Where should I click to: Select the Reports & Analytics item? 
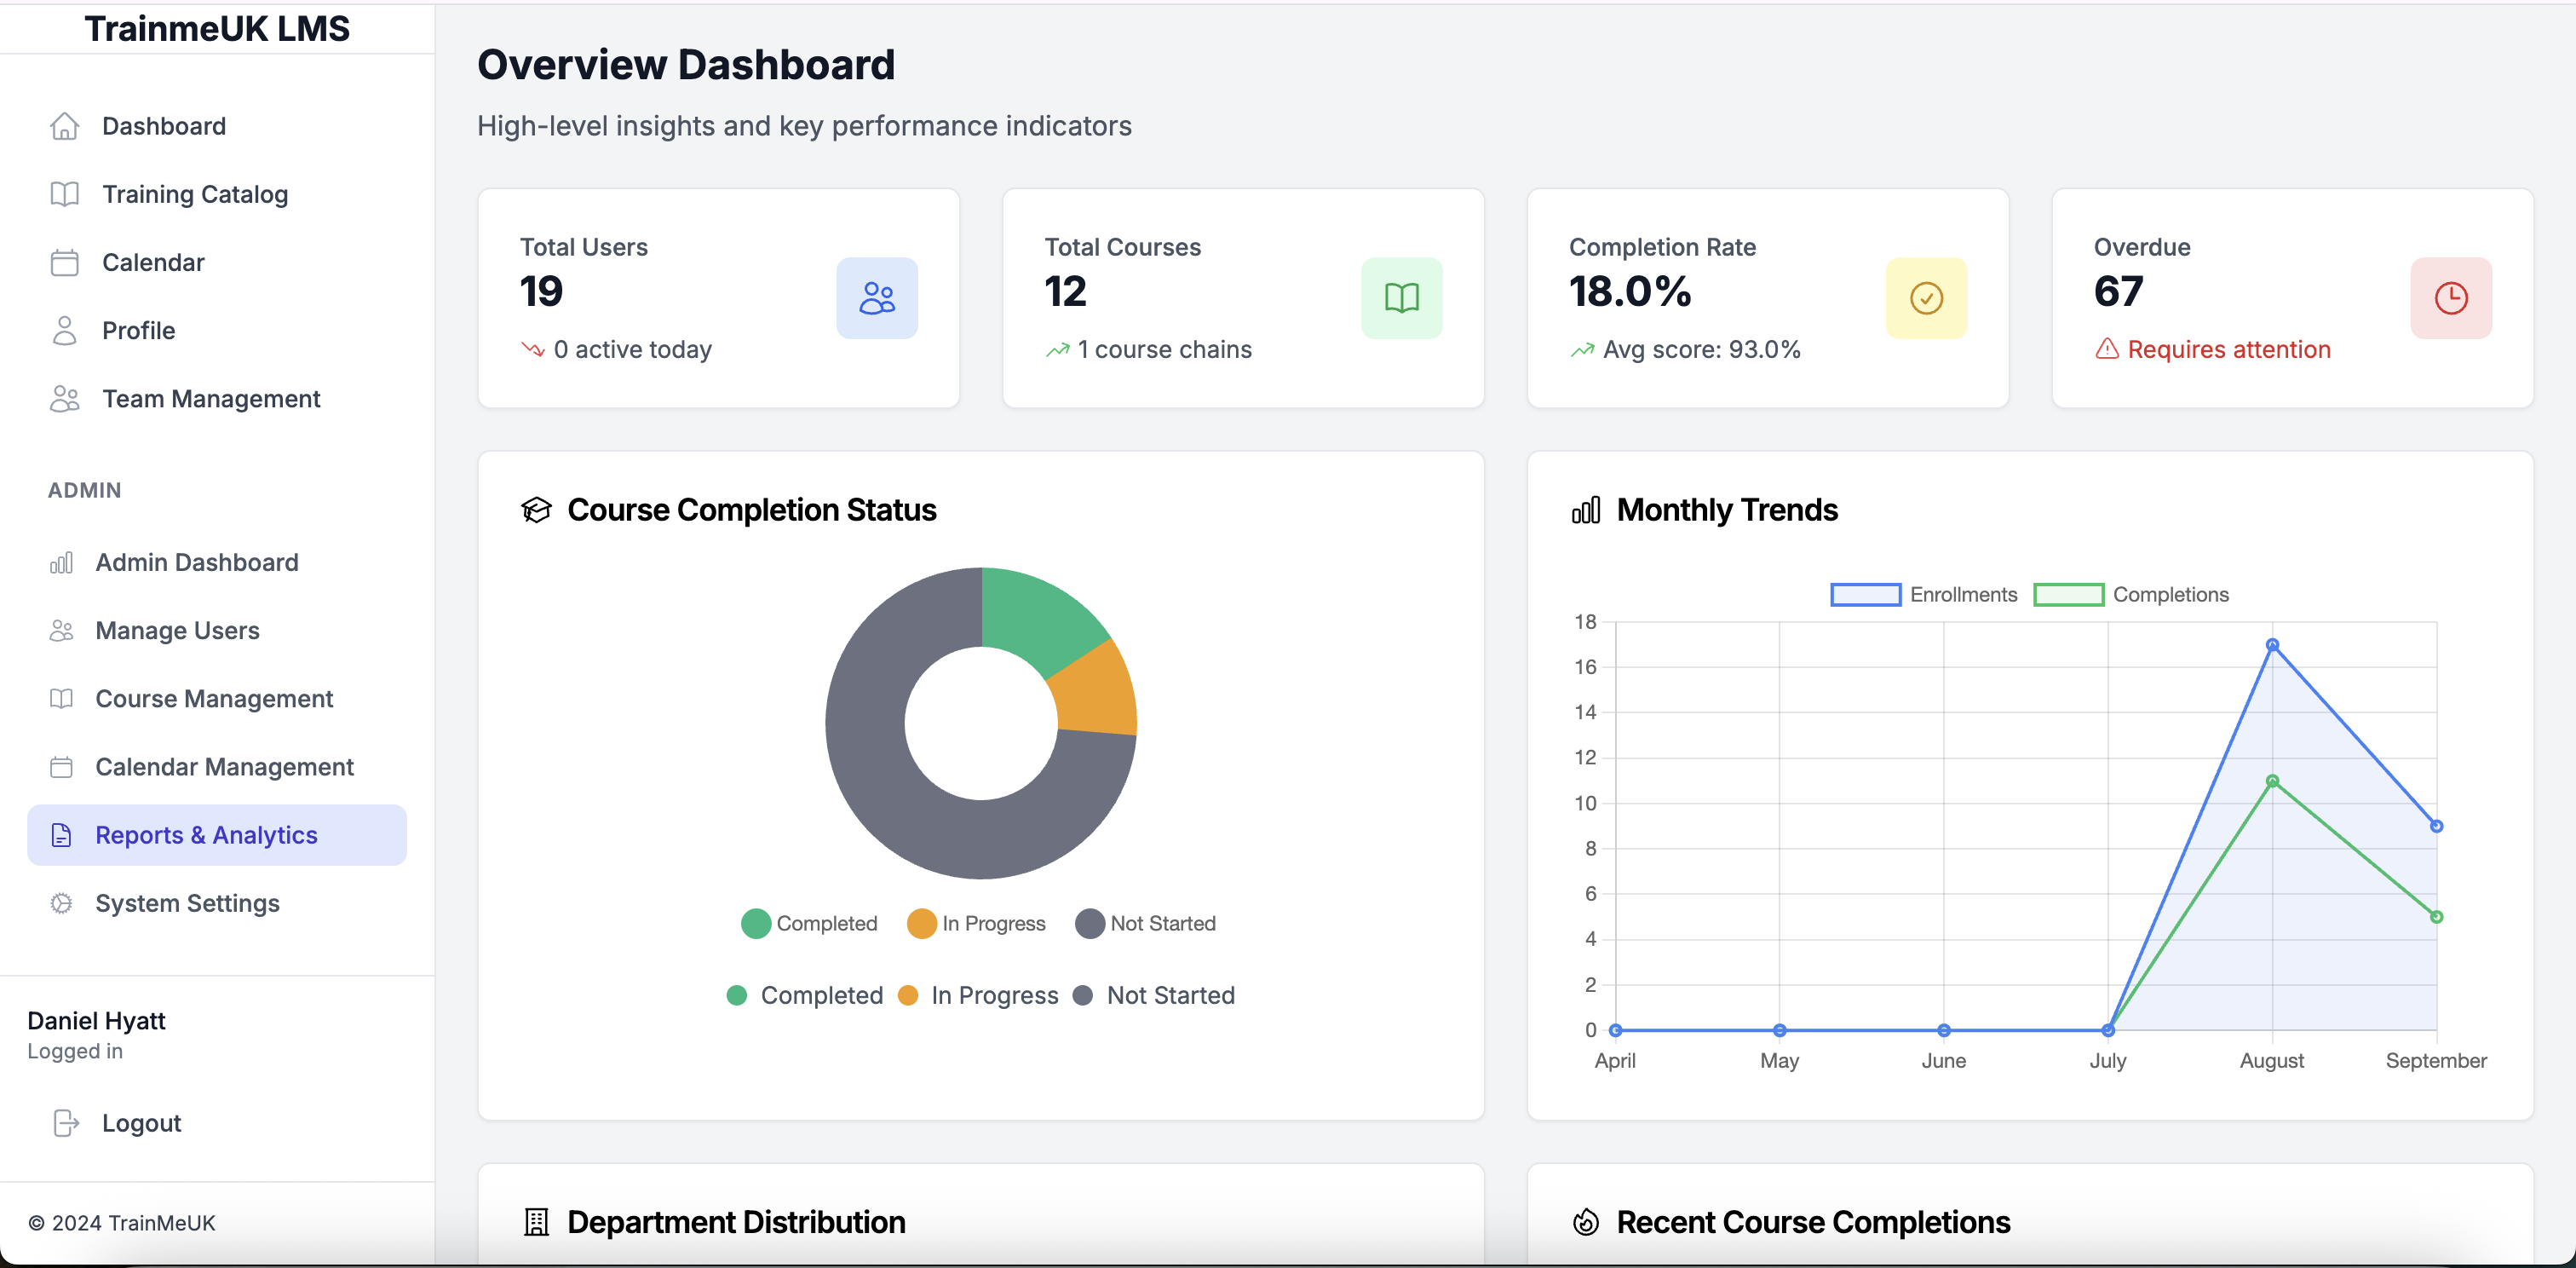(217, 835)
